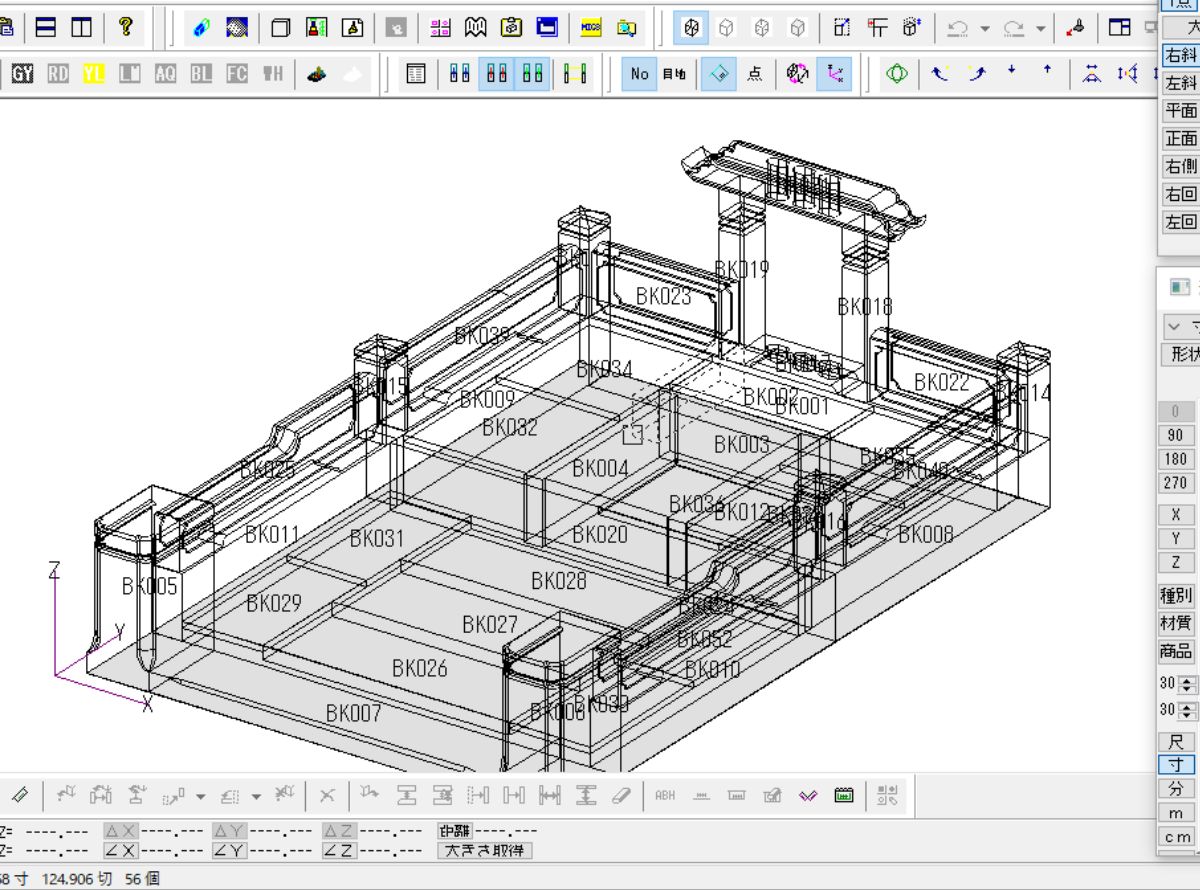Open the redo history dropdown arrow
The height and width of the screenshot is (890, 1200).
click(1041, 29)
